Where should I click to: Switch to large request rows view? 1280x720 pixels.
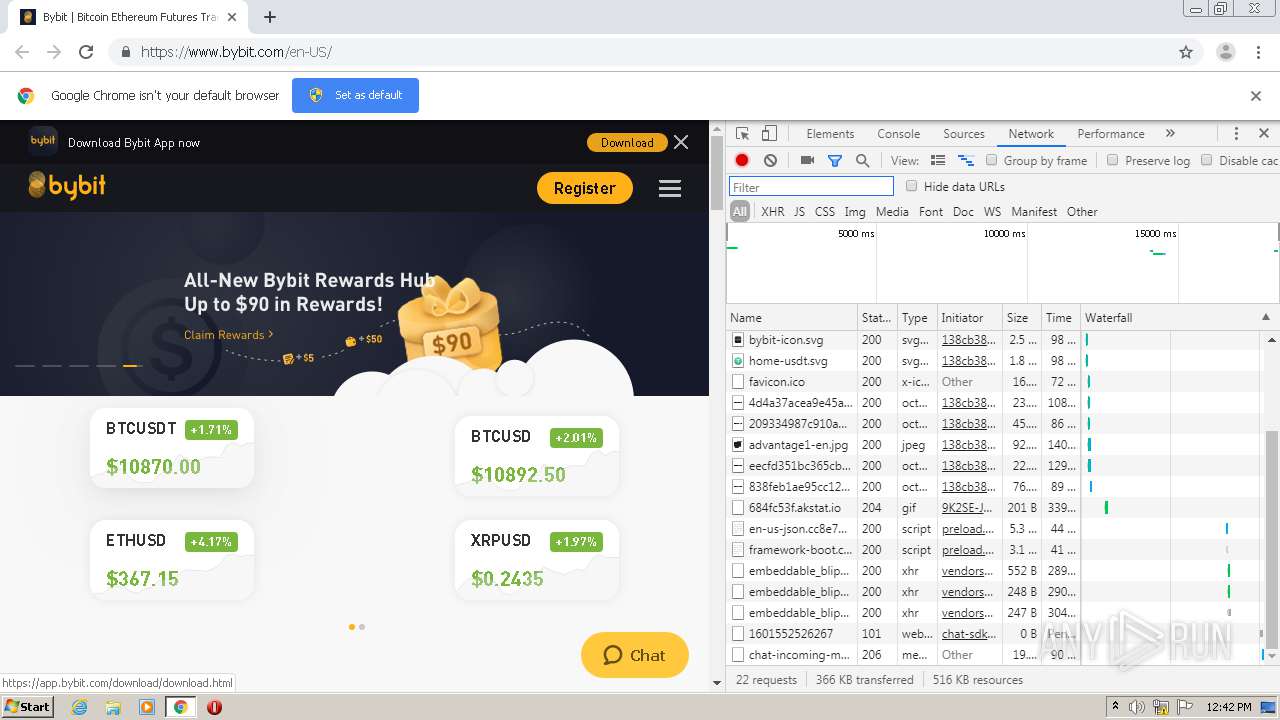(938, 160)
